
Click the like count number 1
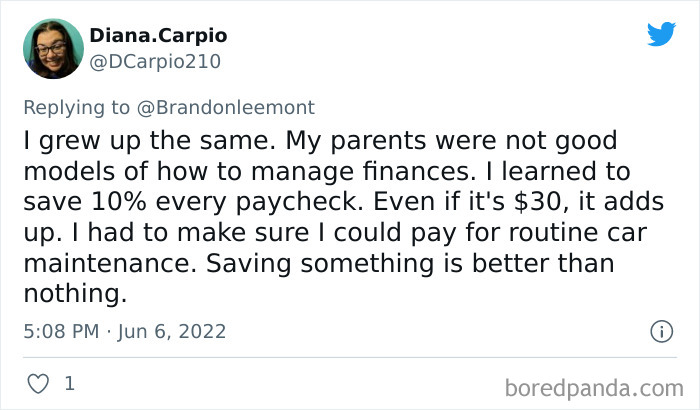[x=68, y=383]
